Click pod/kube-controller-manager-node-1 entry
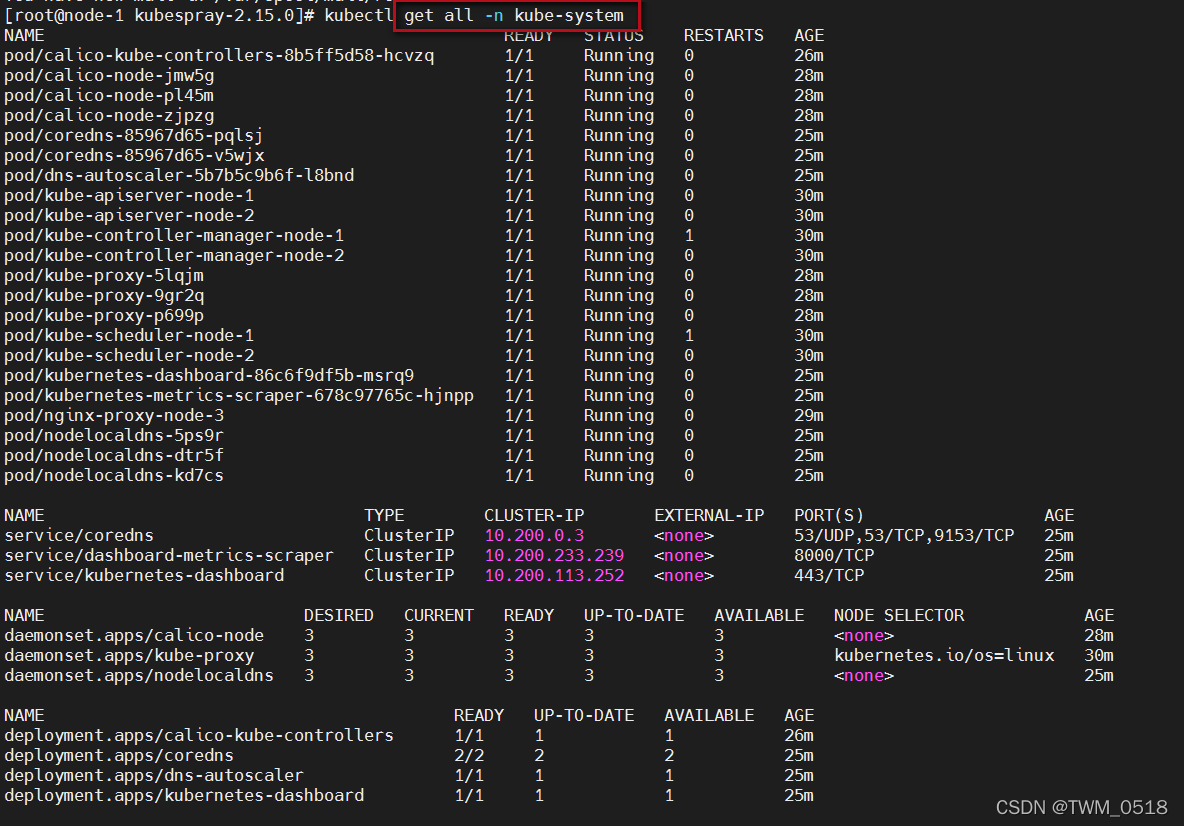This screenshot has height=827, width=1184. (x=174, y=236)
